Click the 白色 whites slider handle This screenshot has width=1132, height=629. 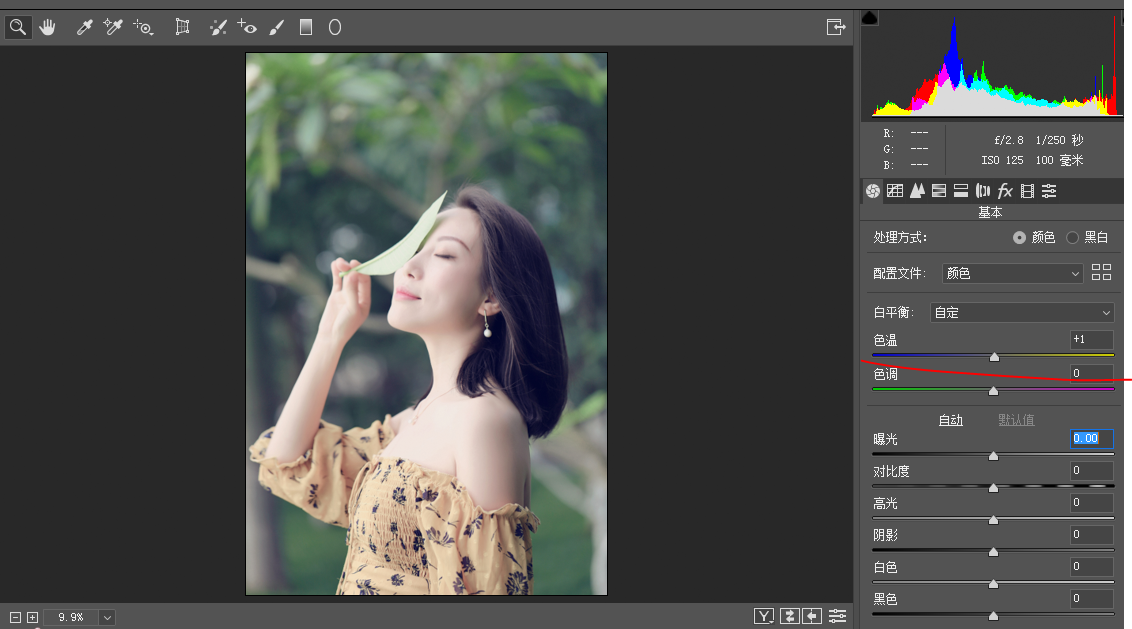(x=993, y=584)
